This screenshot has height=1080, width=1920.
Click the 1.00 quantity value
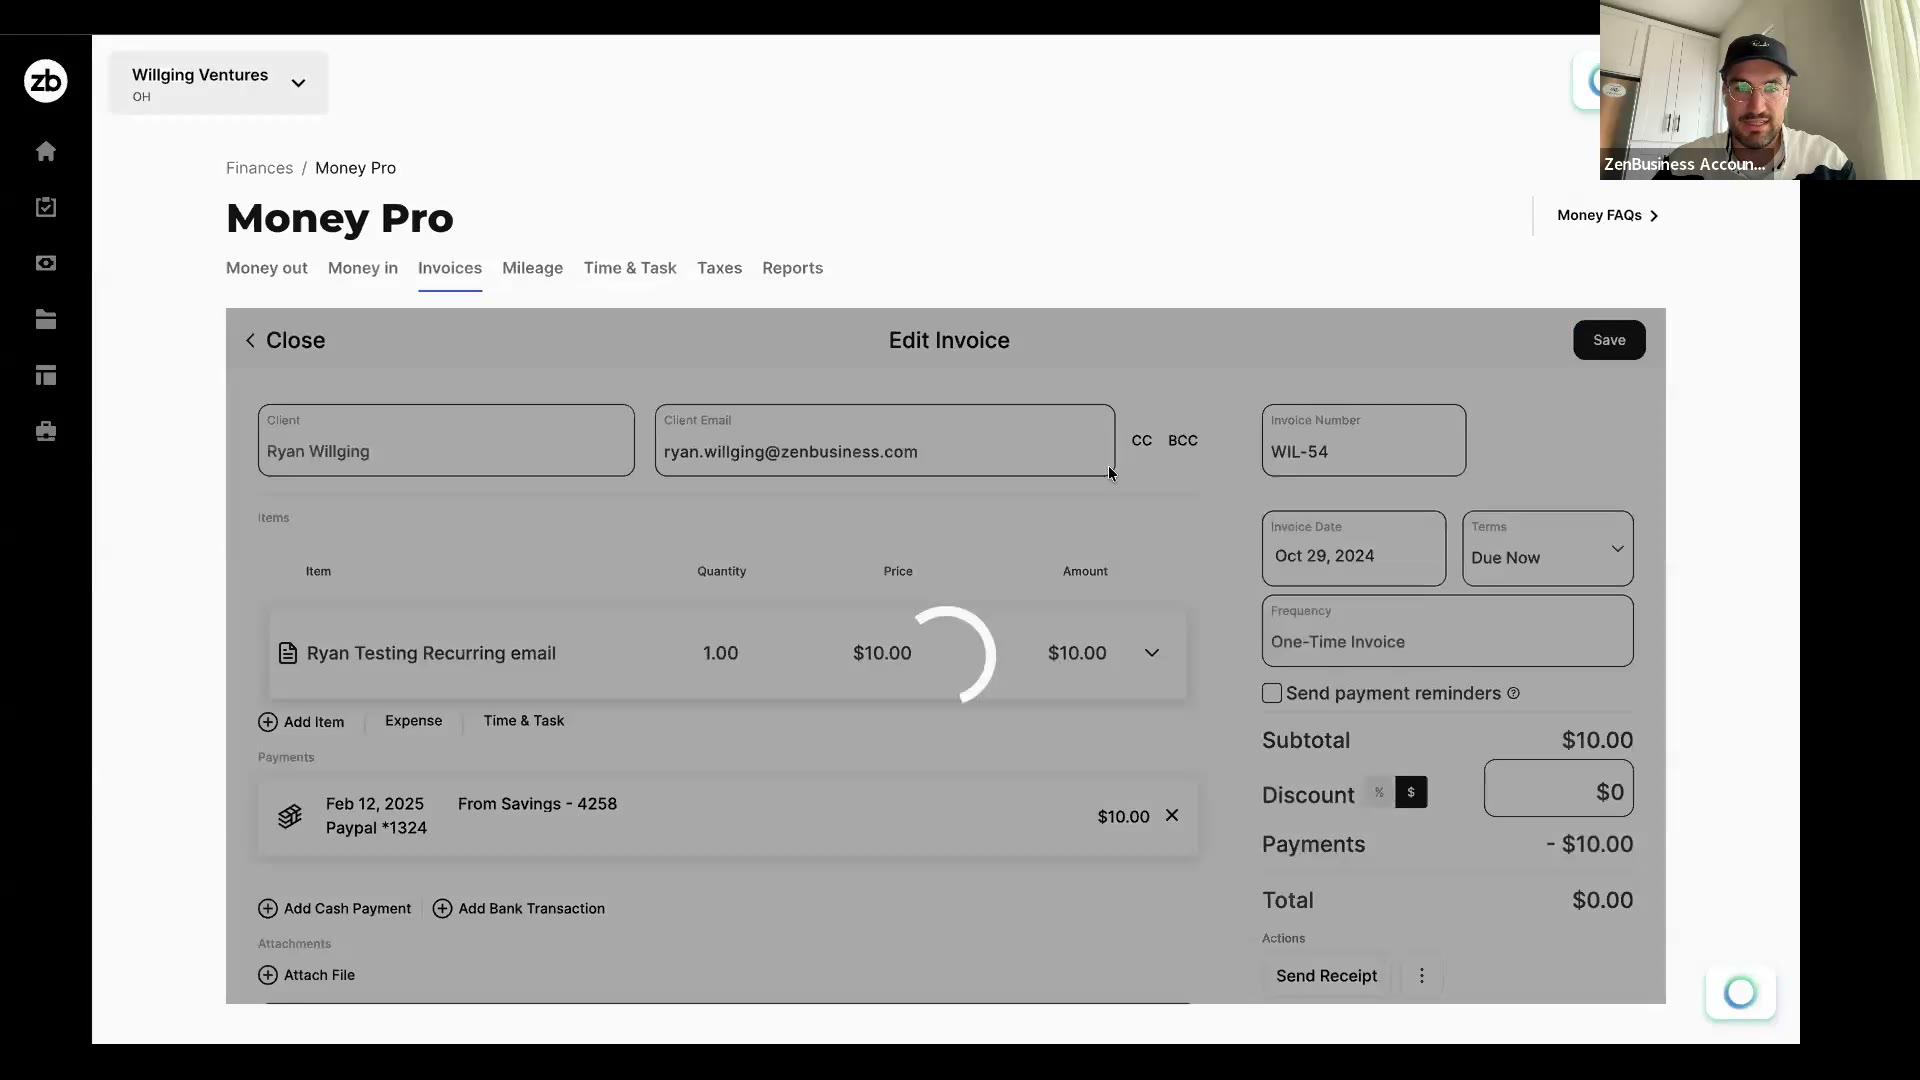click(x=720, y=653)
